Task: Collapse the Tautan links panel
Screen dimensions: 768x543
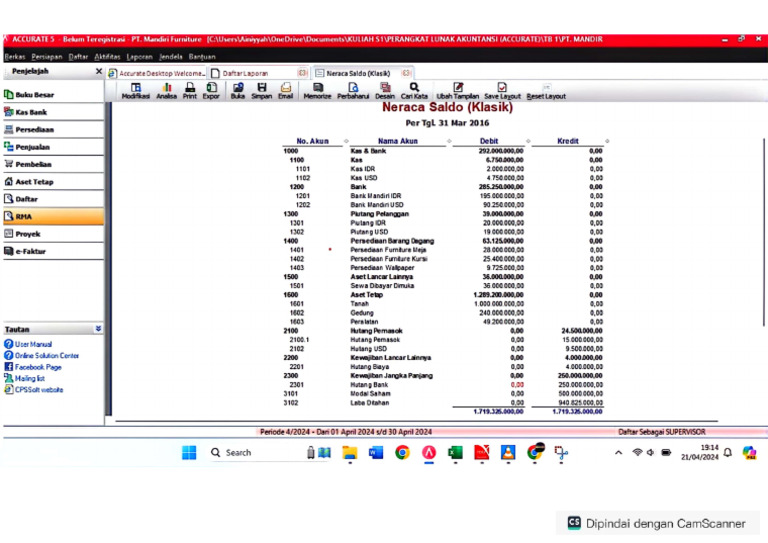Action: [x=98, y=329]
